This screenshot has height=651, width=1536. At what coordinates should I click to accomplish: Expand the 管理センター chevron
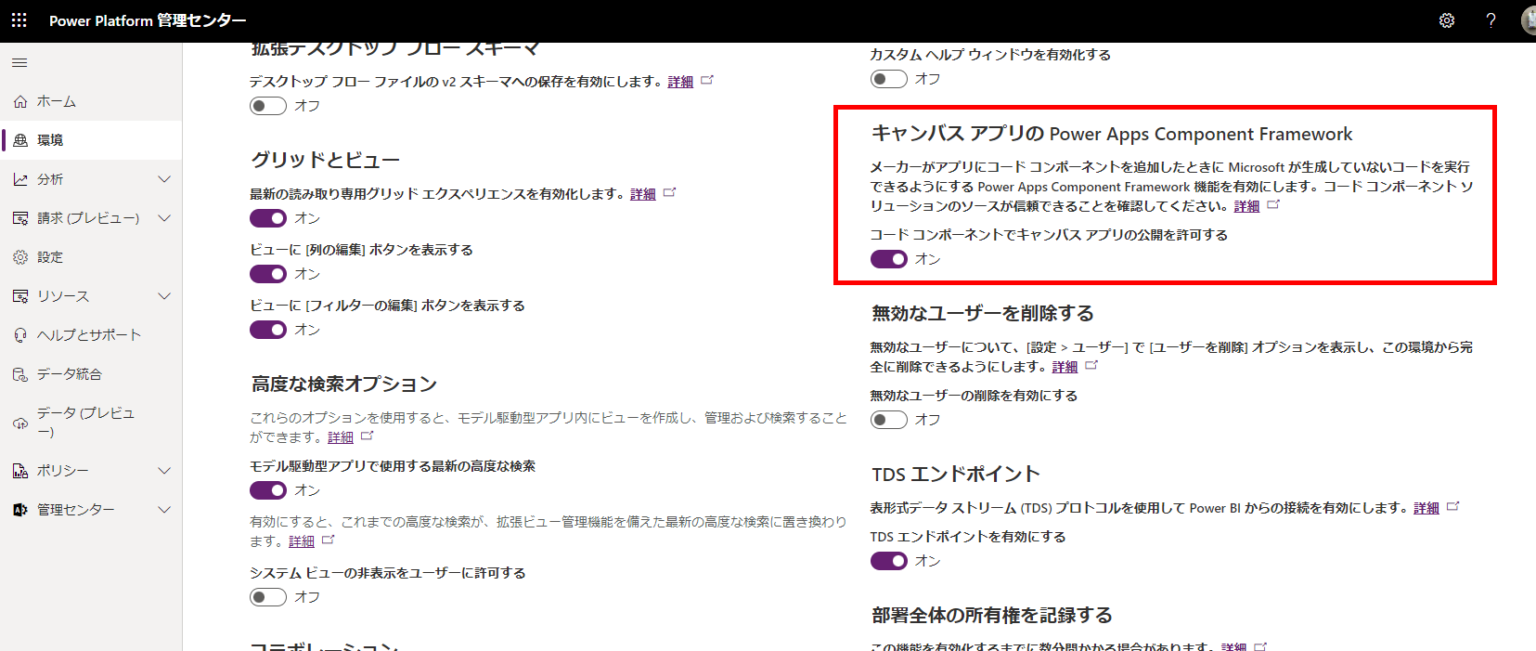coord(165,510)
